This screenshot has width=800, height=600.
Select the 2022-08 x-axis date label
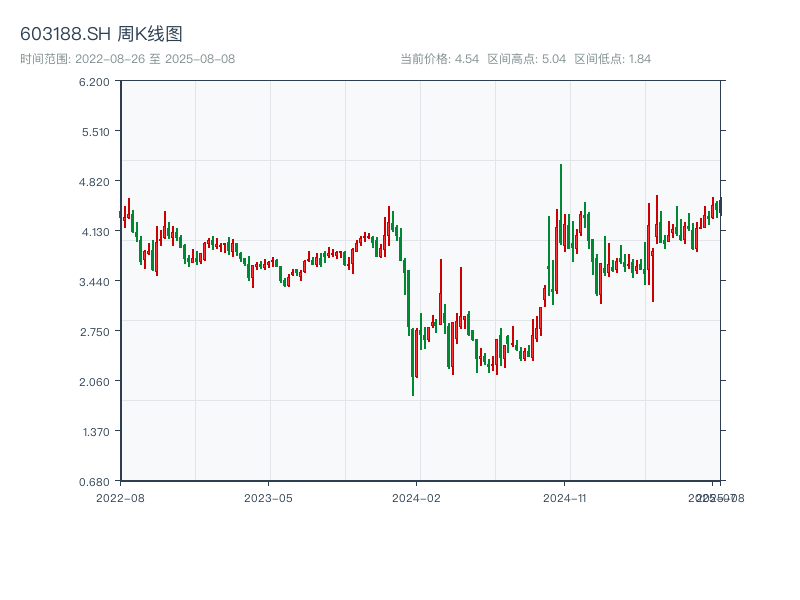[120, 497]
